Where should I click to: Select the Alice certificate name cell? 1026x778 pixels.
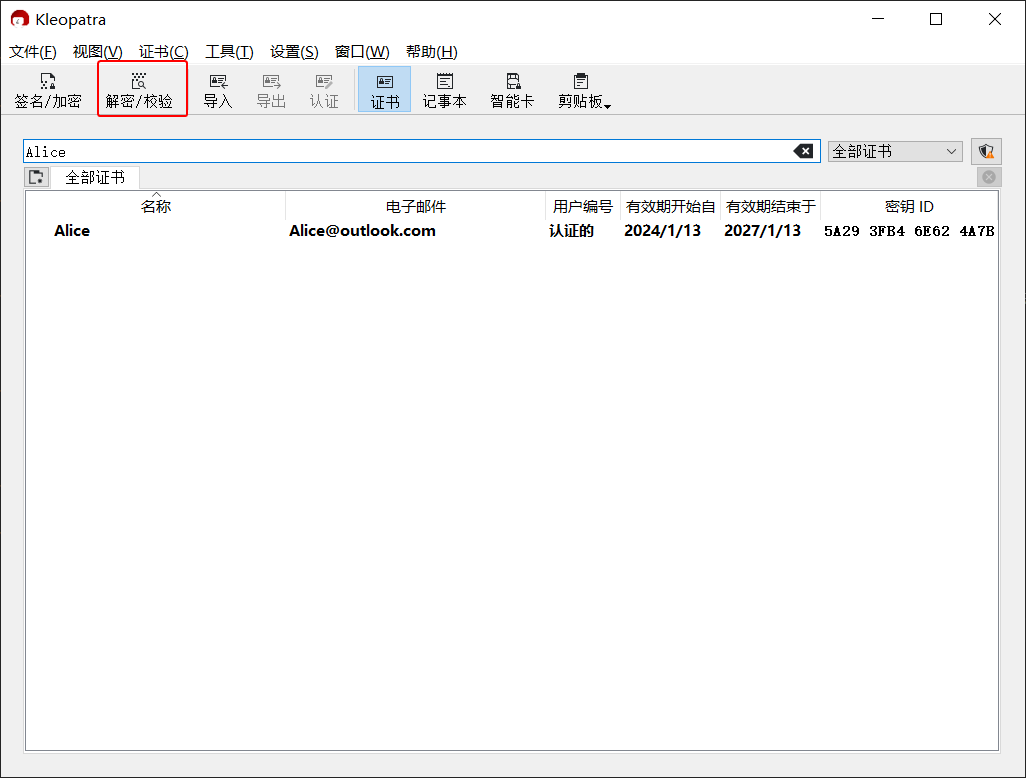[72, 231]
